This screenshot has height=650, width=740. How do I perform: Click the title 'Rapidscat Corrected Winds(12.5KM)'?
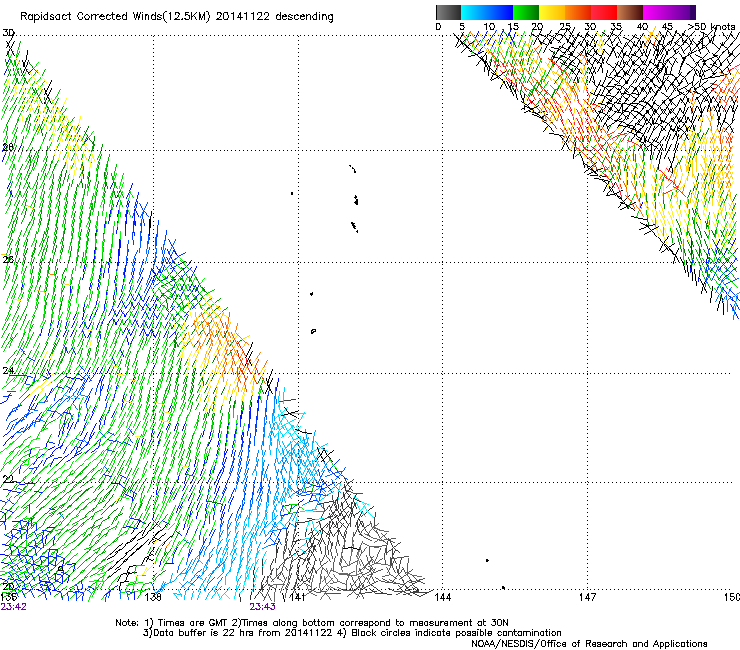(x=115, y=17)
